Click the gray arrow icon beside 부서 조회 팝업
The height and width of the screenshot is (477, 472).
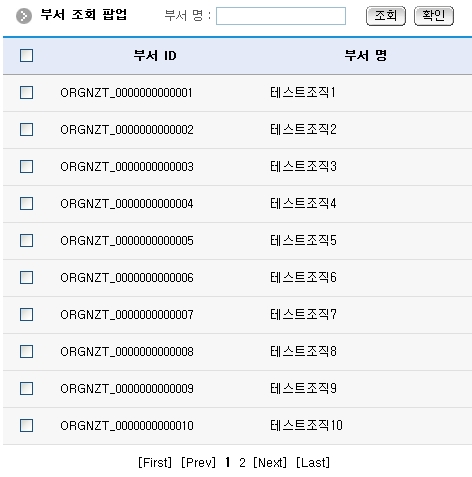(x=24, y=16)
